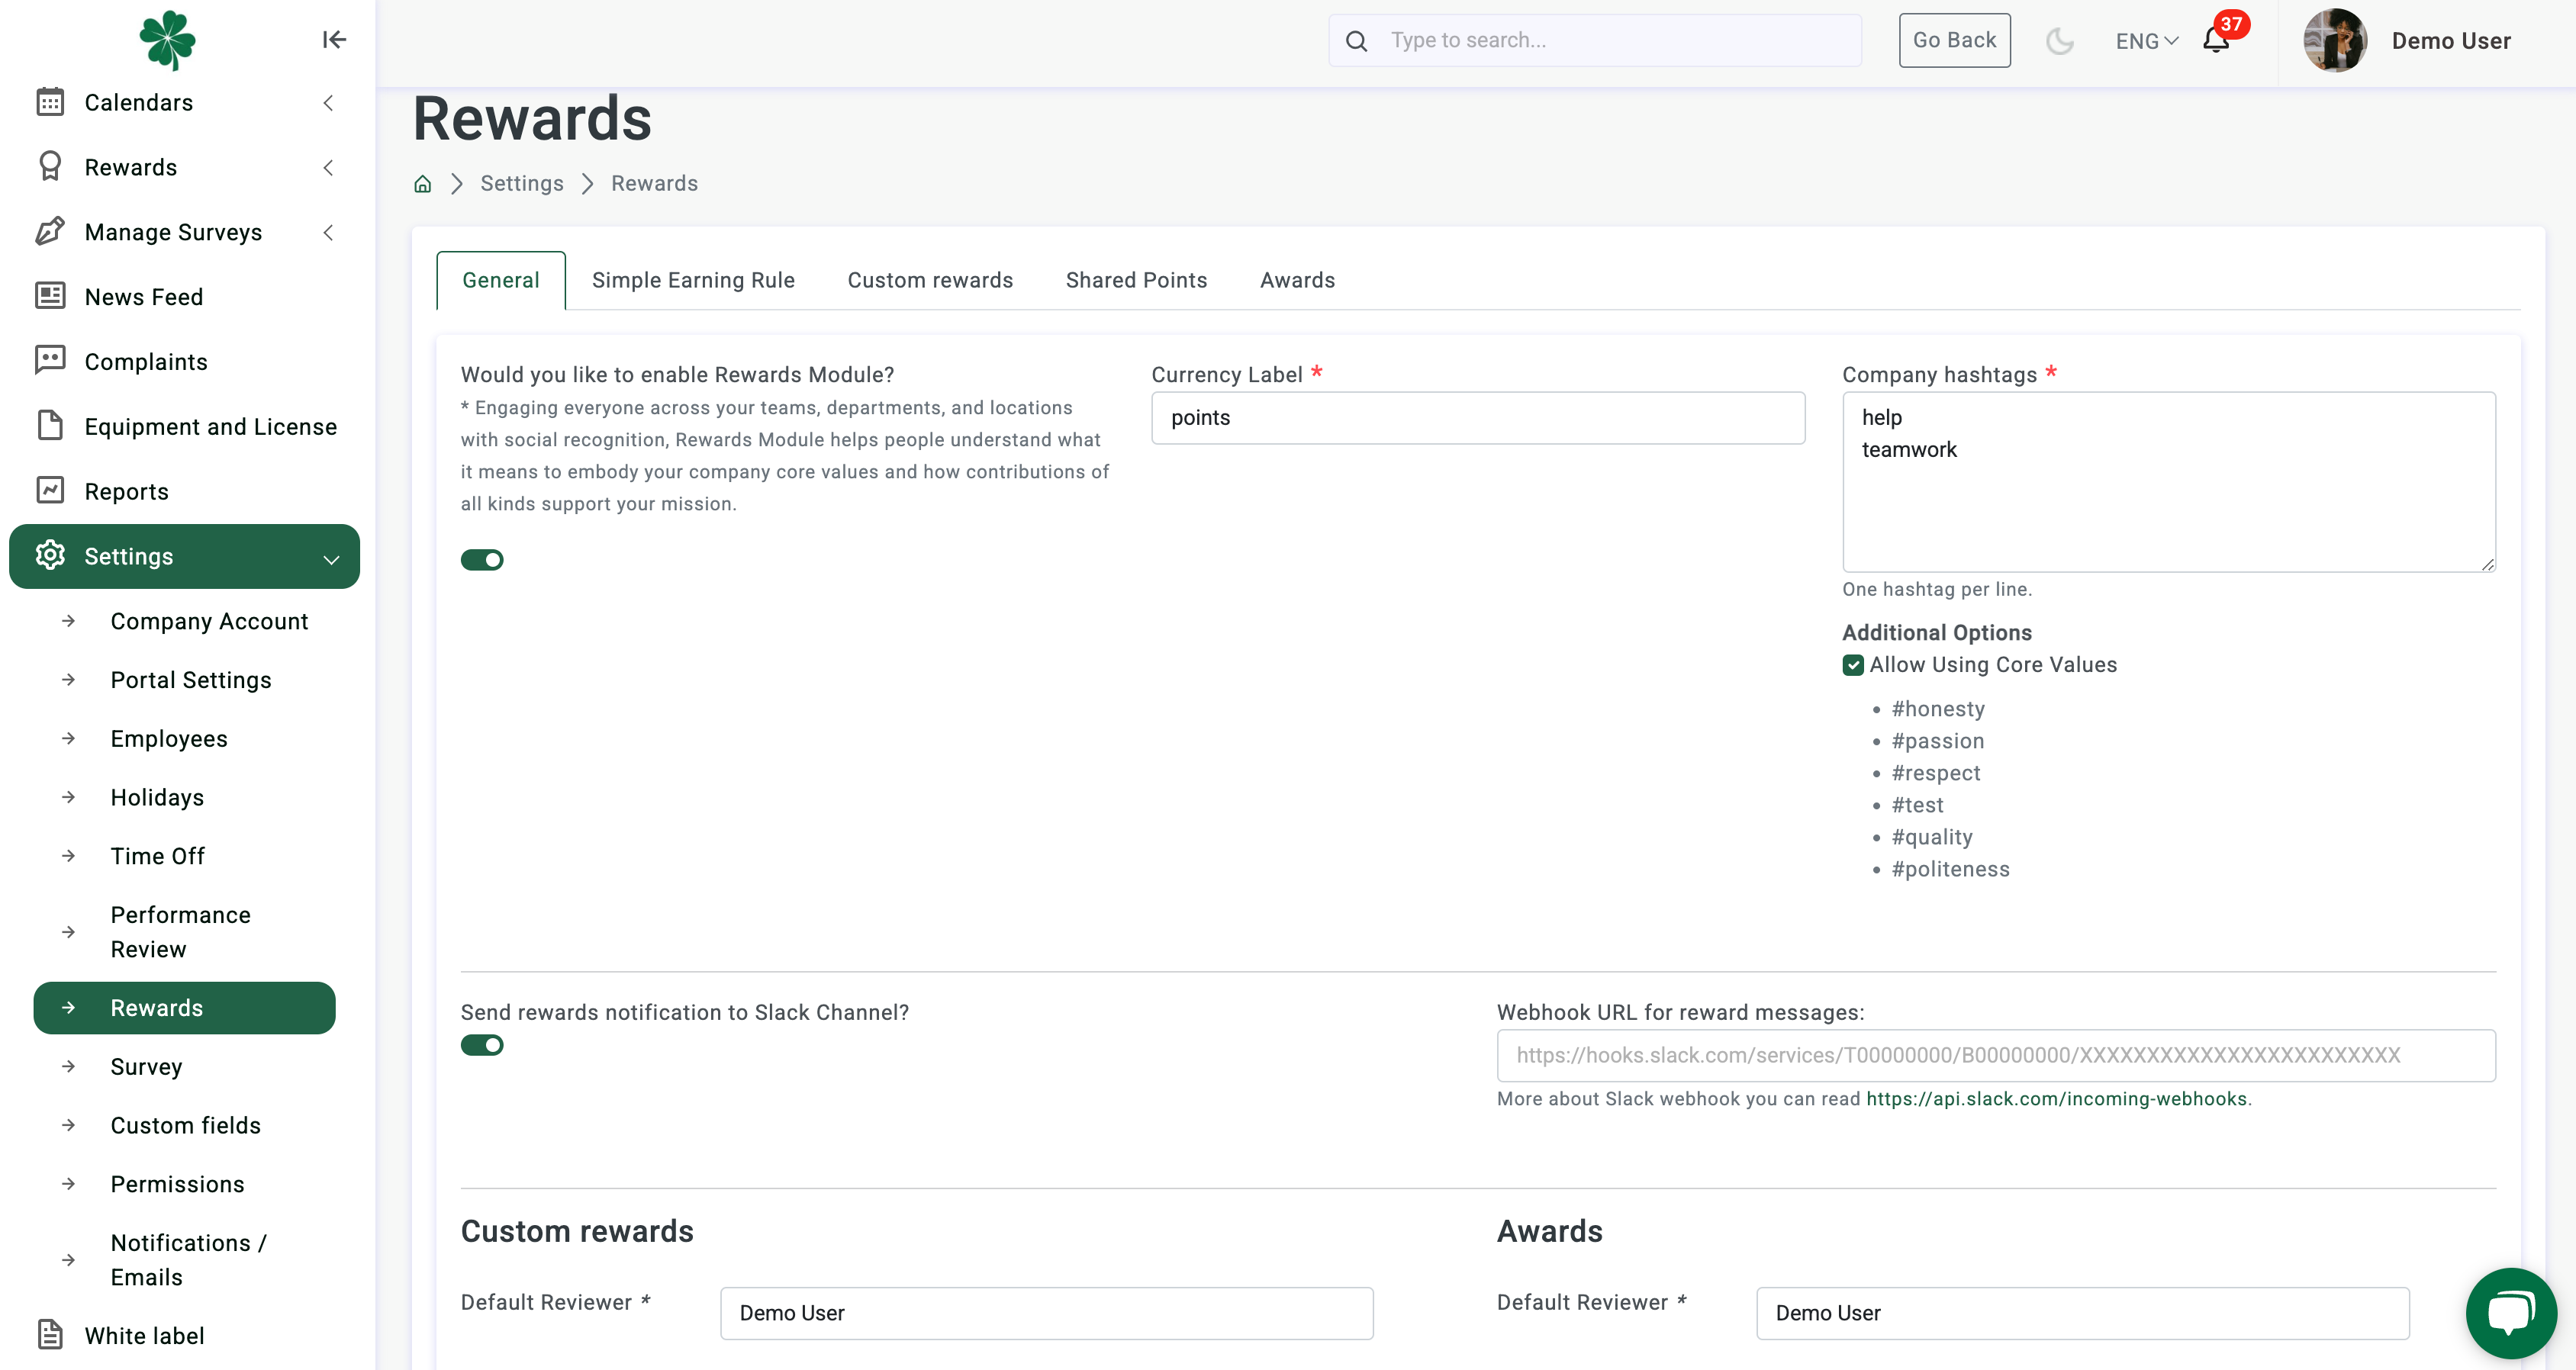Expand the Calendars menu chevron
This screenshot has width=2576, height=1370.
pos(328,103)
